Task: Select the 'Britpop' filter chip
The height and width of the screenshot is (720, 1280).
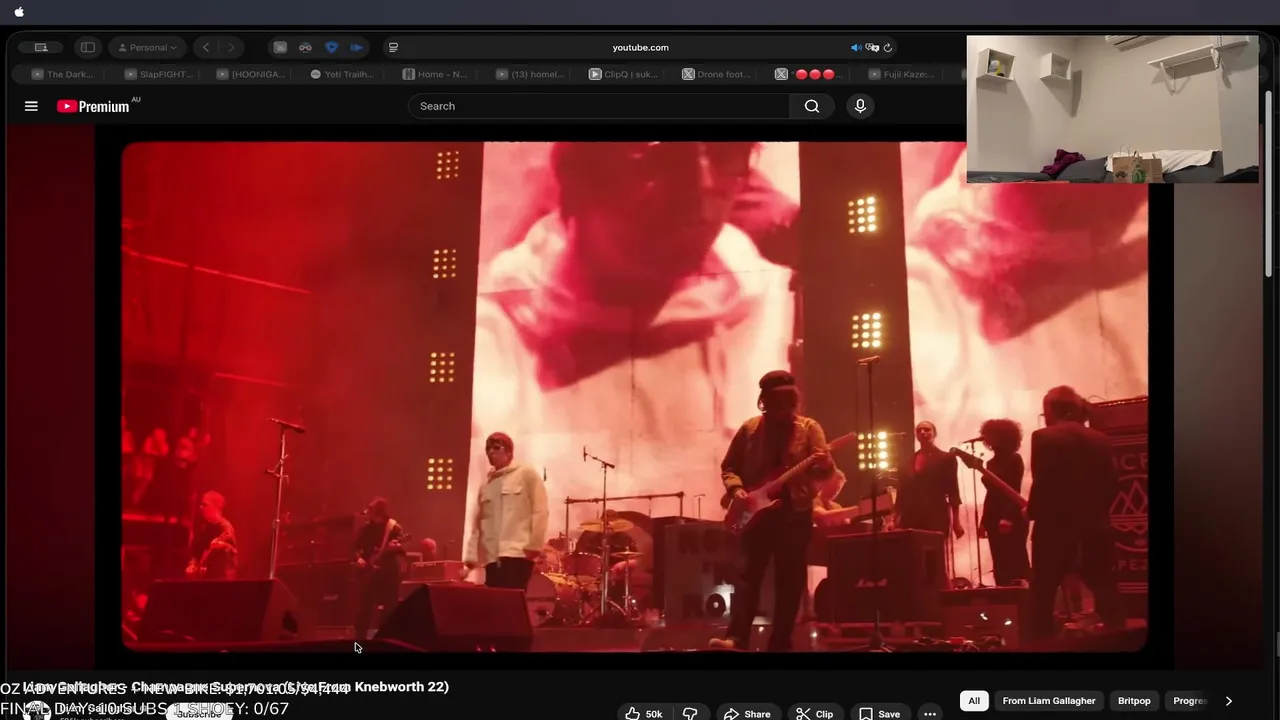Action: (x=1134, y=701)
